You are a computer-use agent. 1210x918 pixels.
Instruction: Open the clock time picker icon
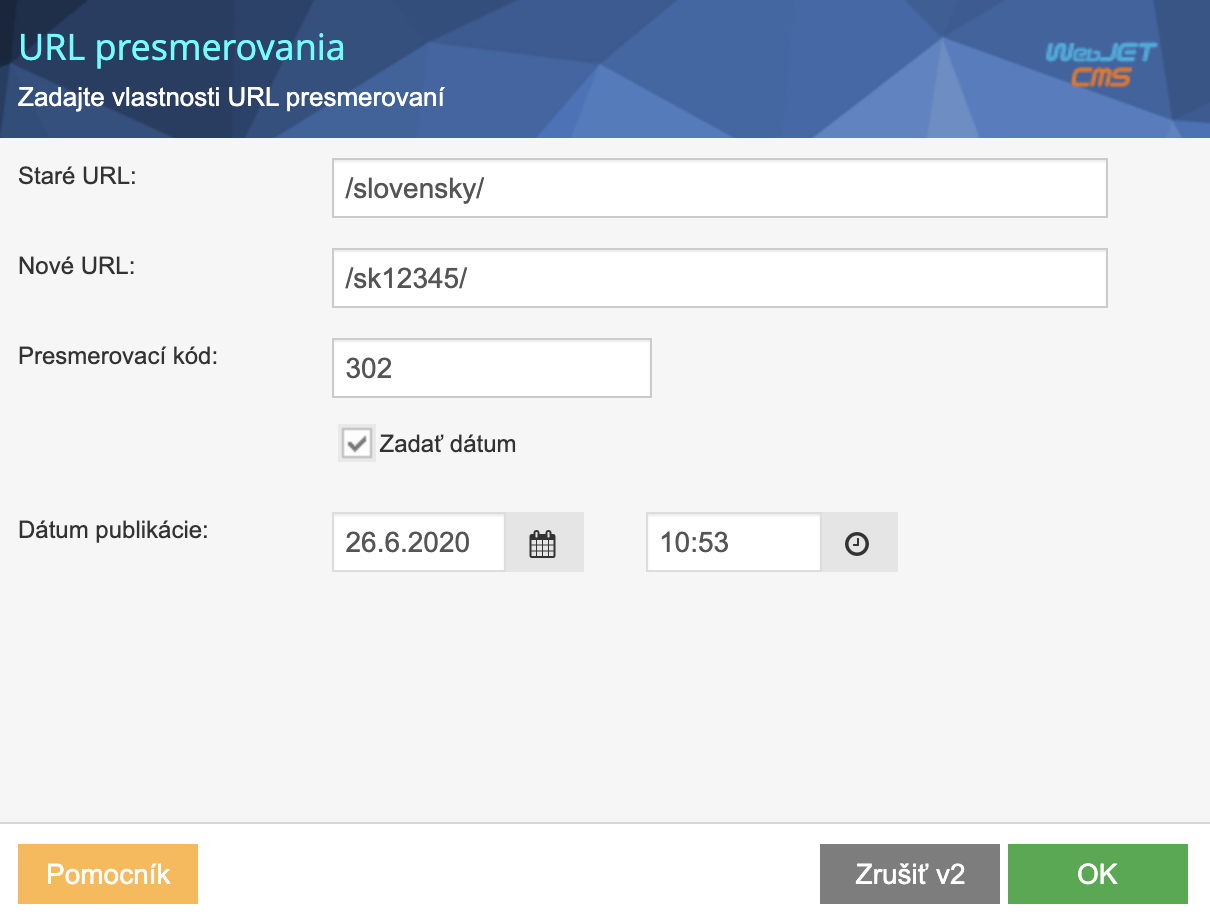858,542
